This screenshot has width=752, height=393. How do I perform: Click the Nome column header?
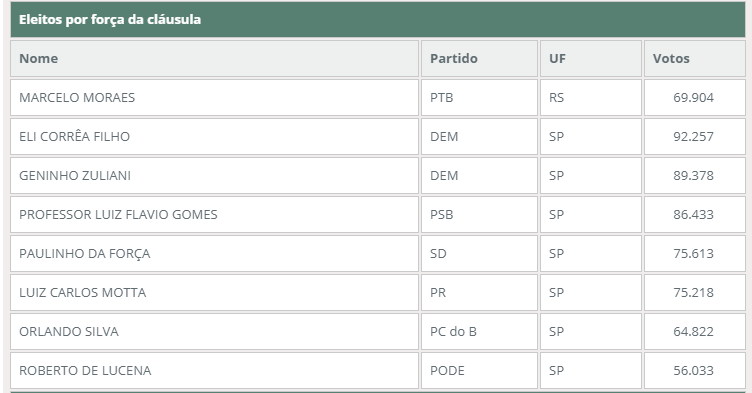[214, 59]
